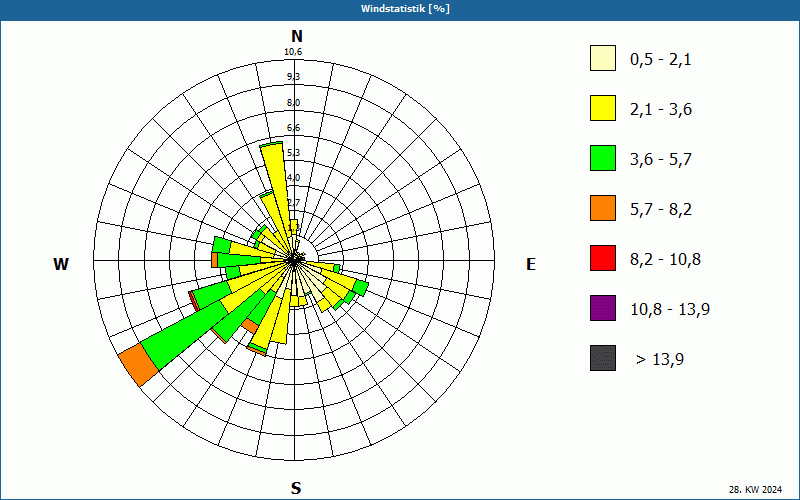Click the '8,0' axis scale value
800x500 pixels.
click(293, 103)
